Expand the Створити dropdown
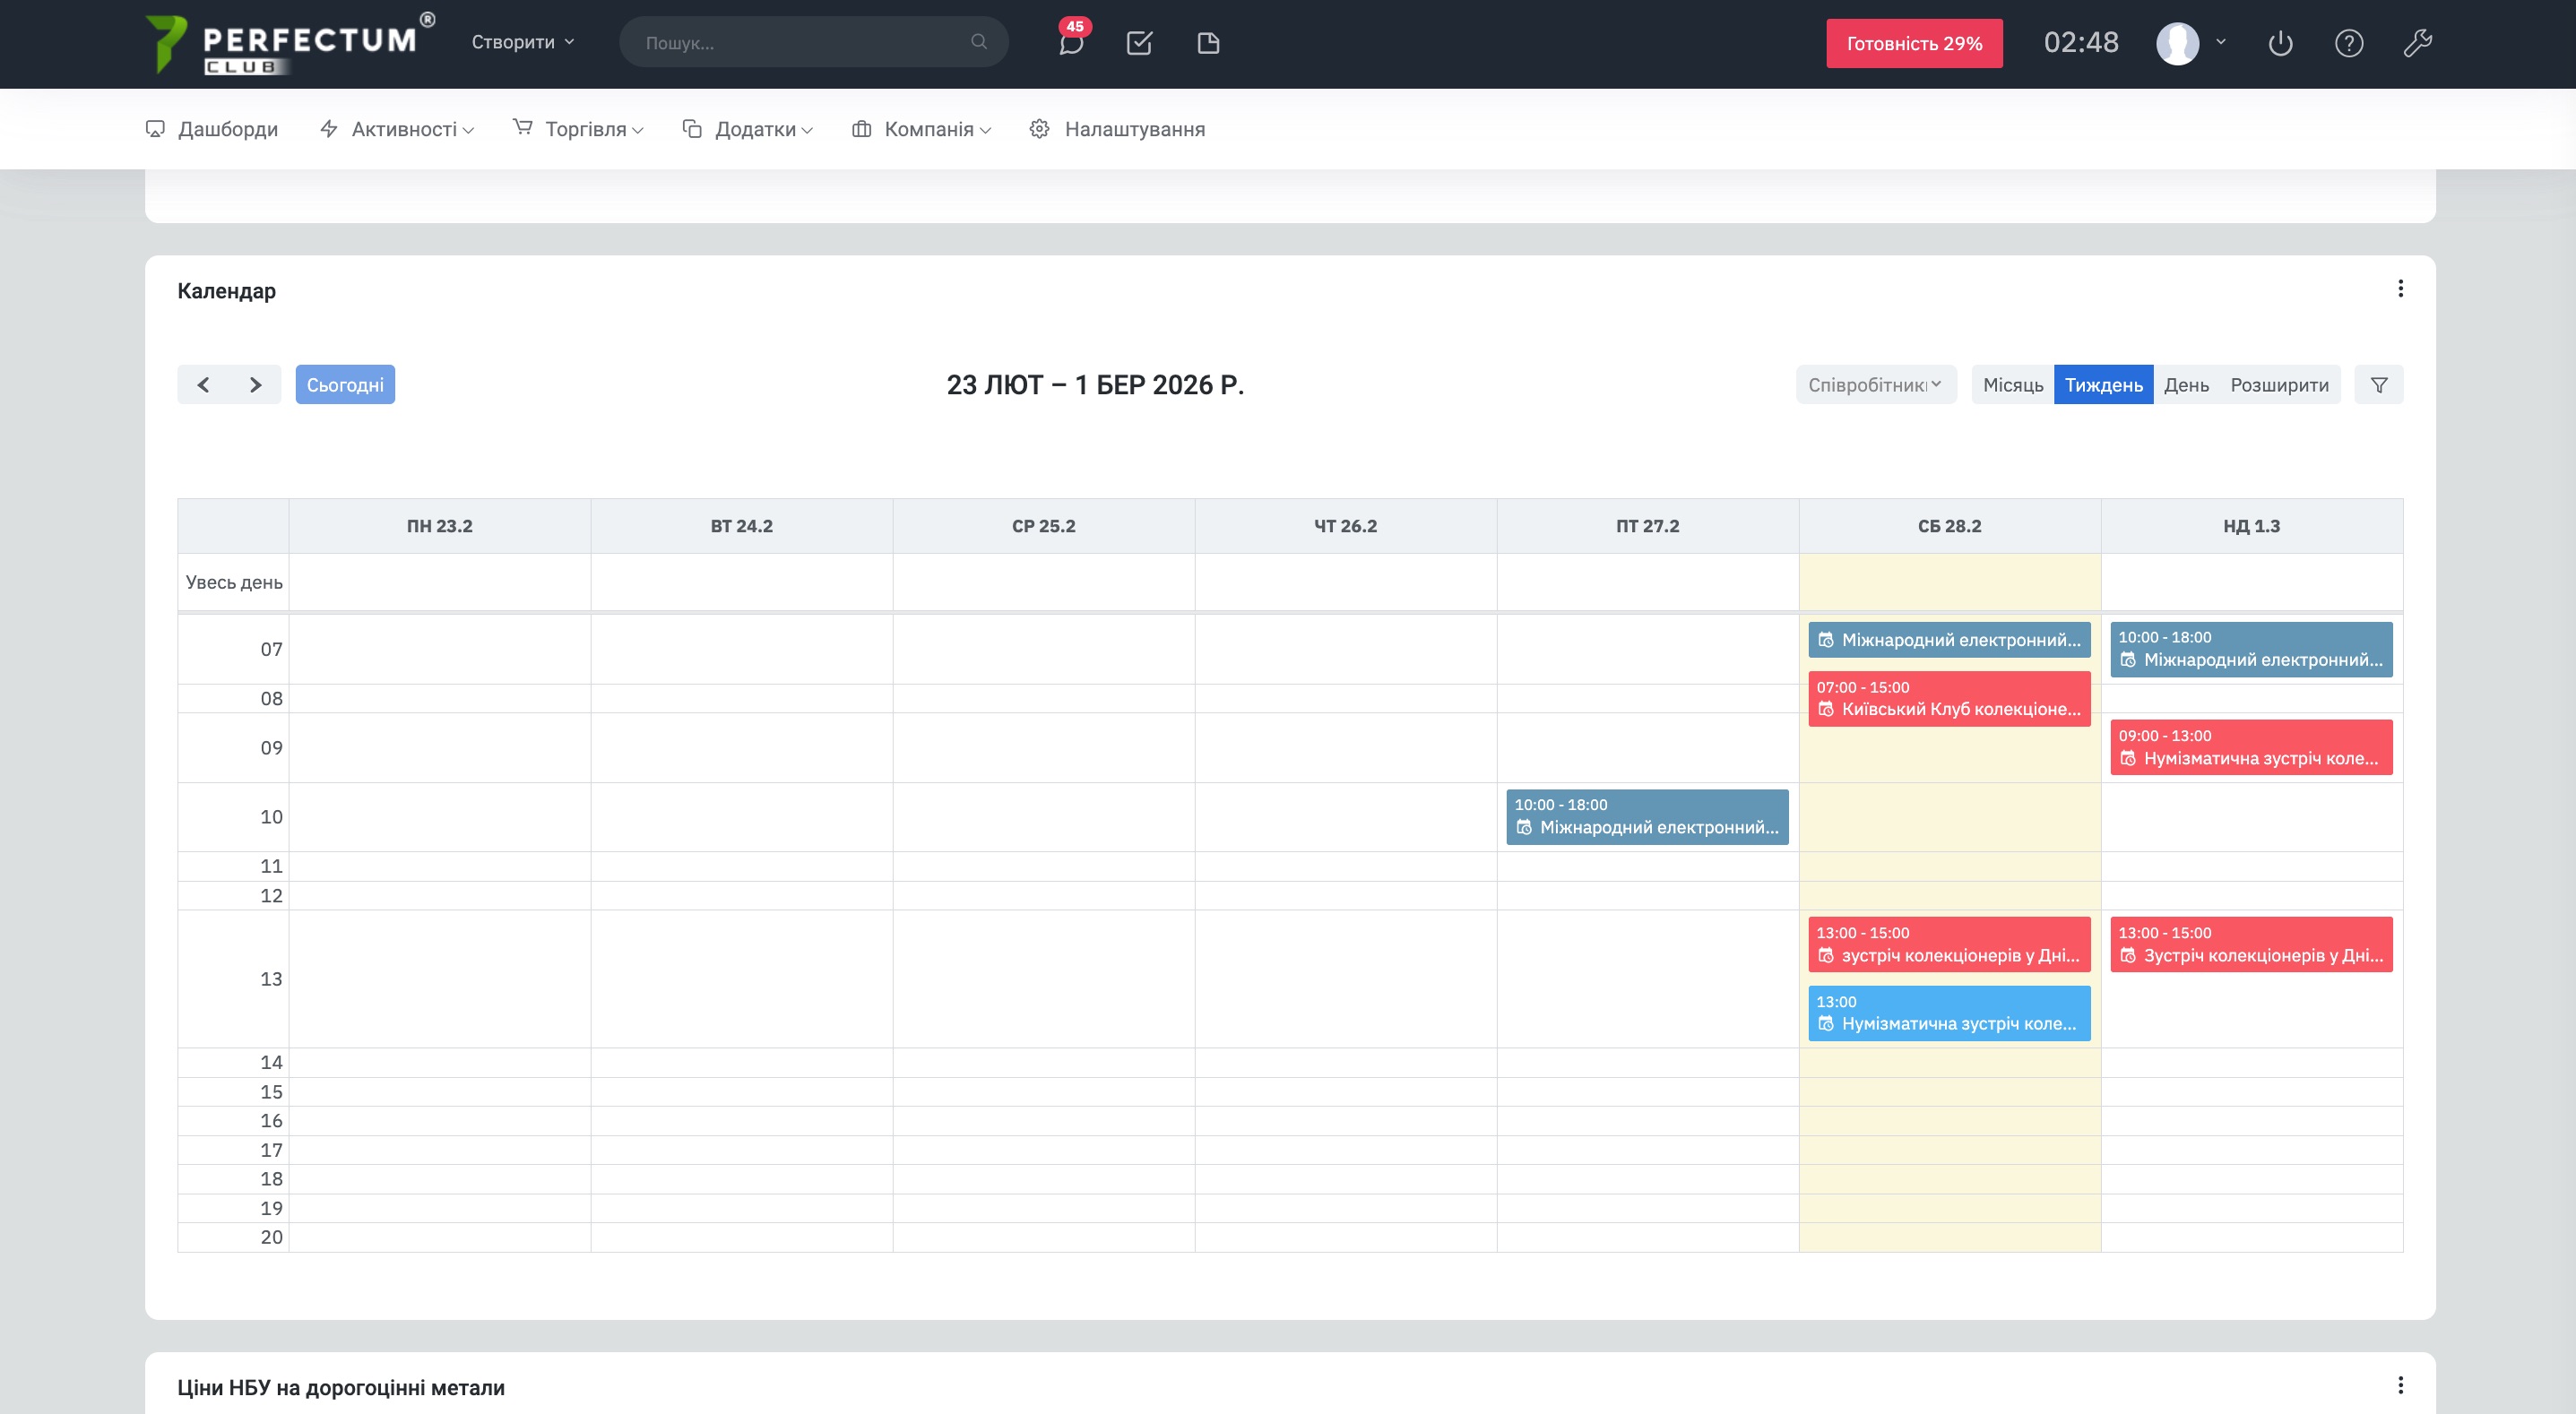 pos(522,42)
